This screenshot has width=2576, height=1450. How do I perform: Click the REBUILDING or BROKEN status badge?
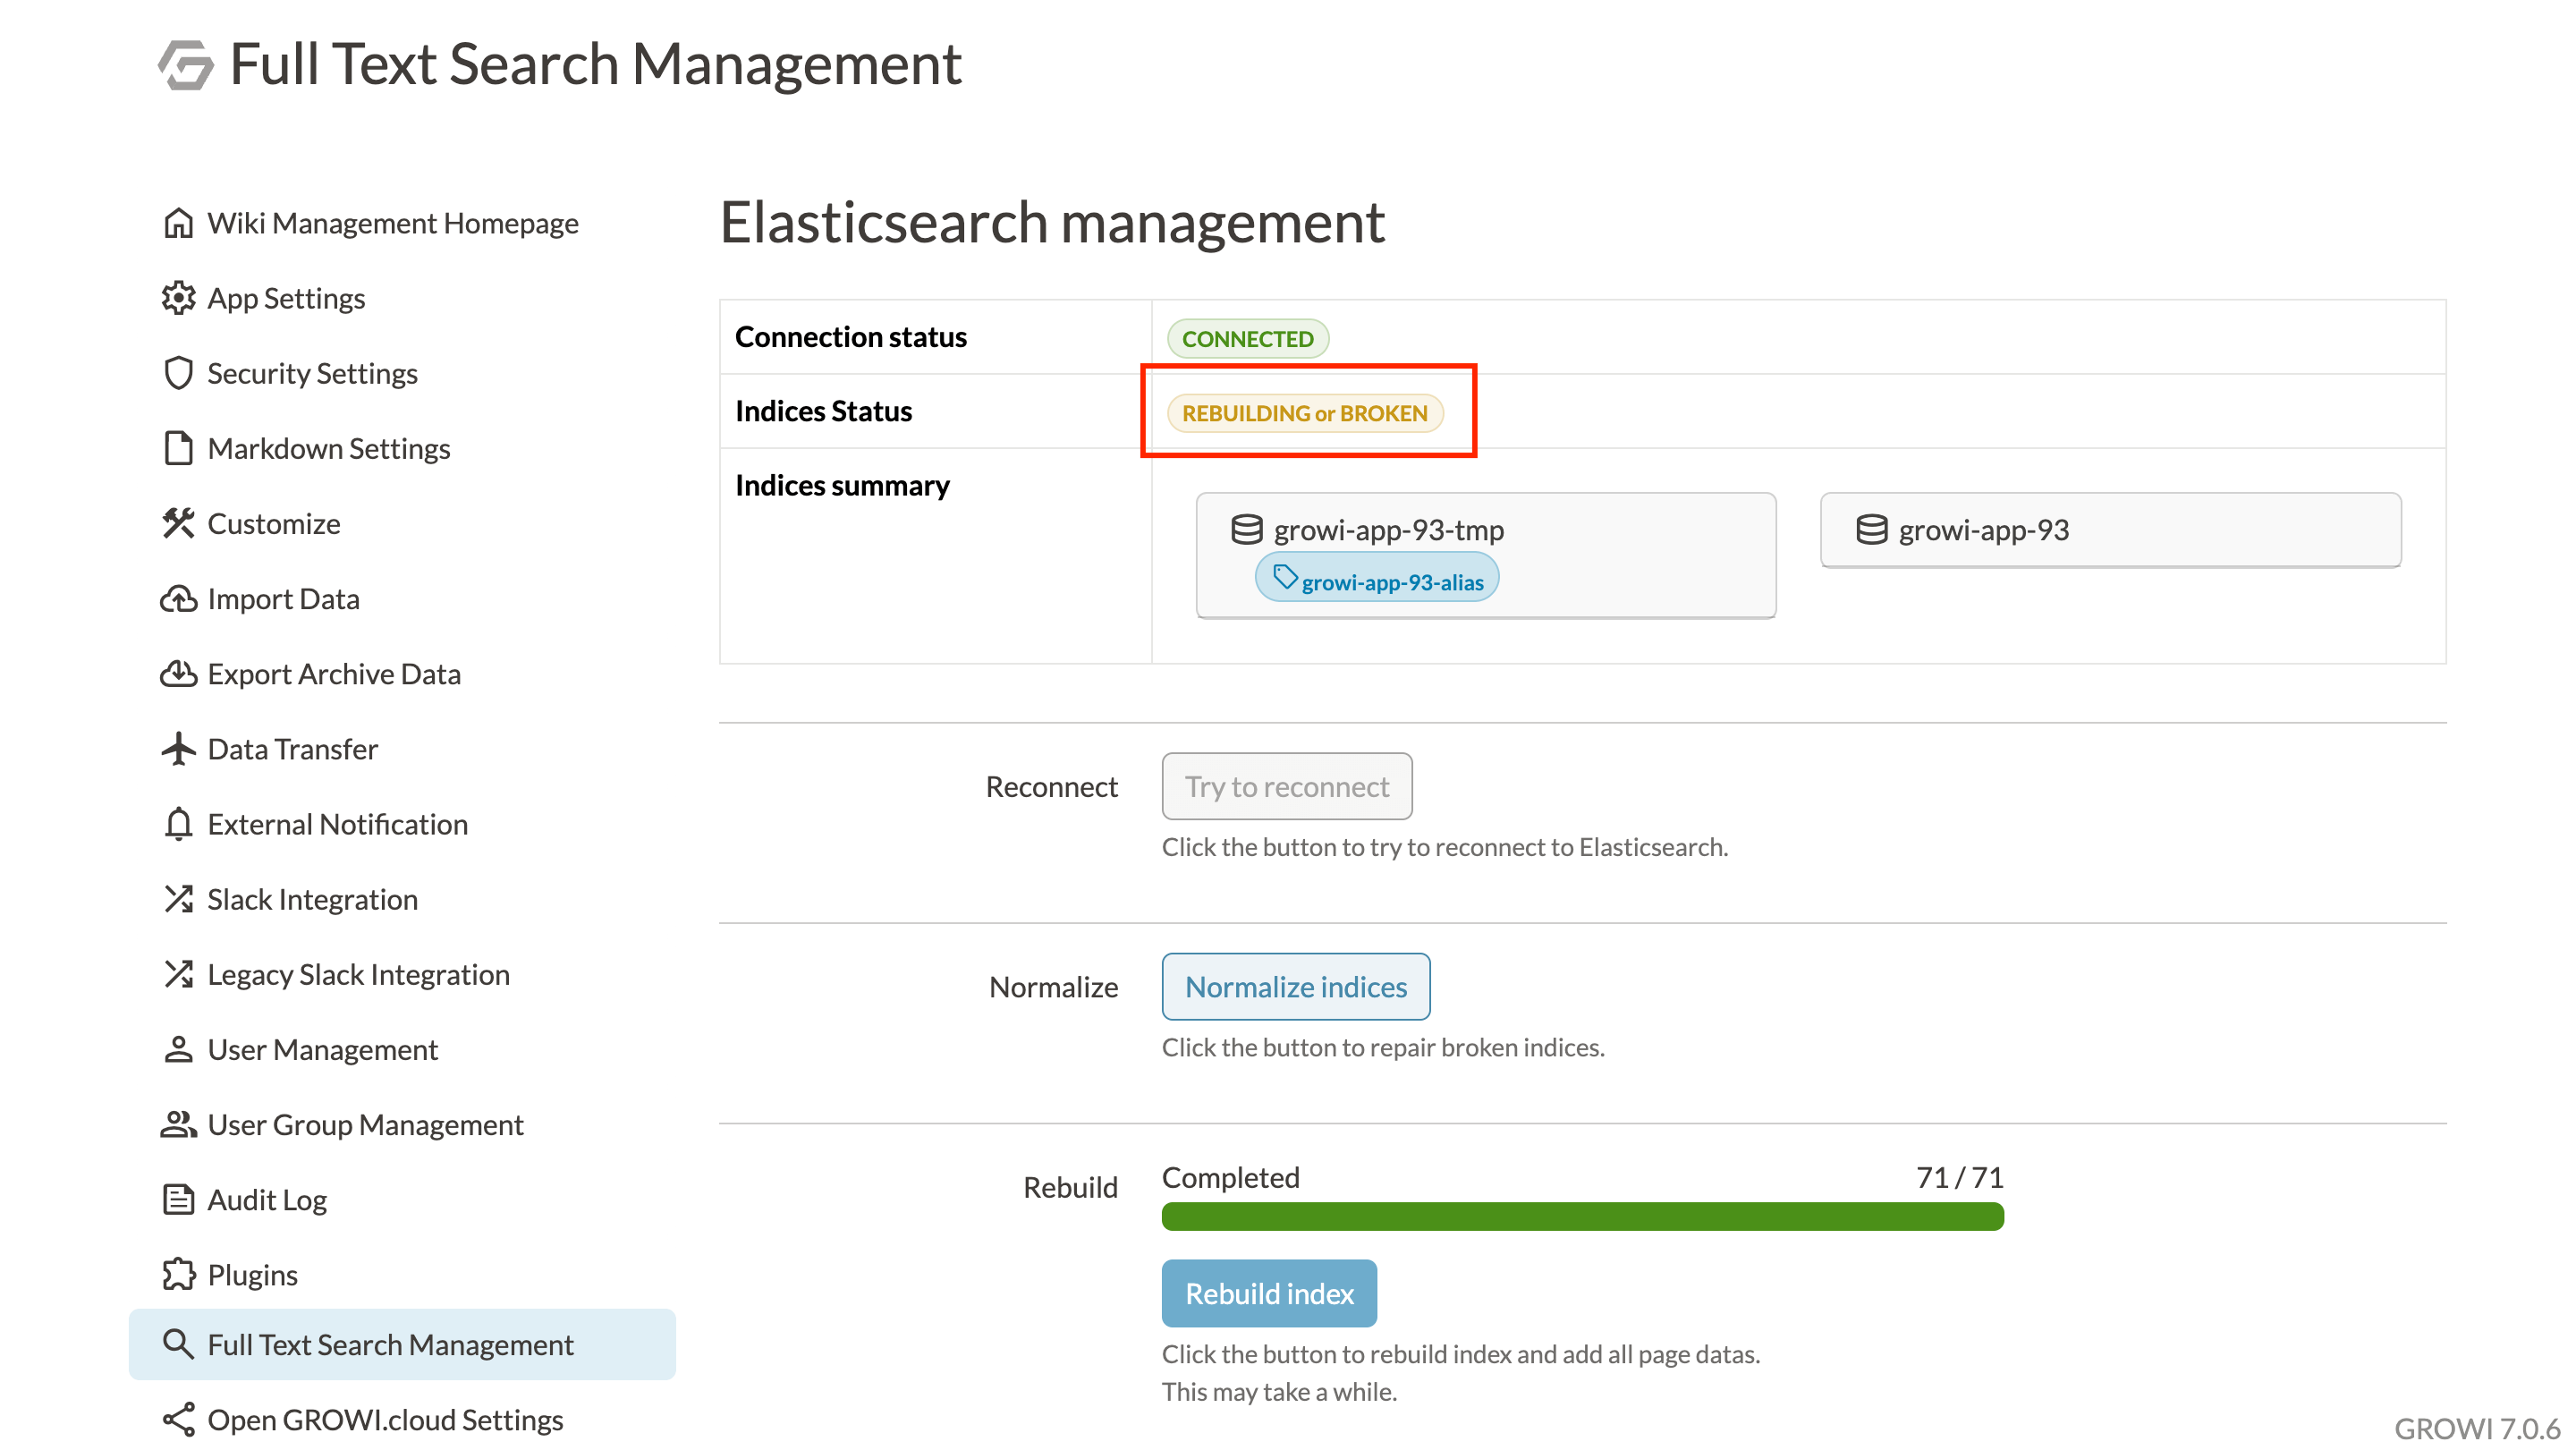pos(1305,412)
